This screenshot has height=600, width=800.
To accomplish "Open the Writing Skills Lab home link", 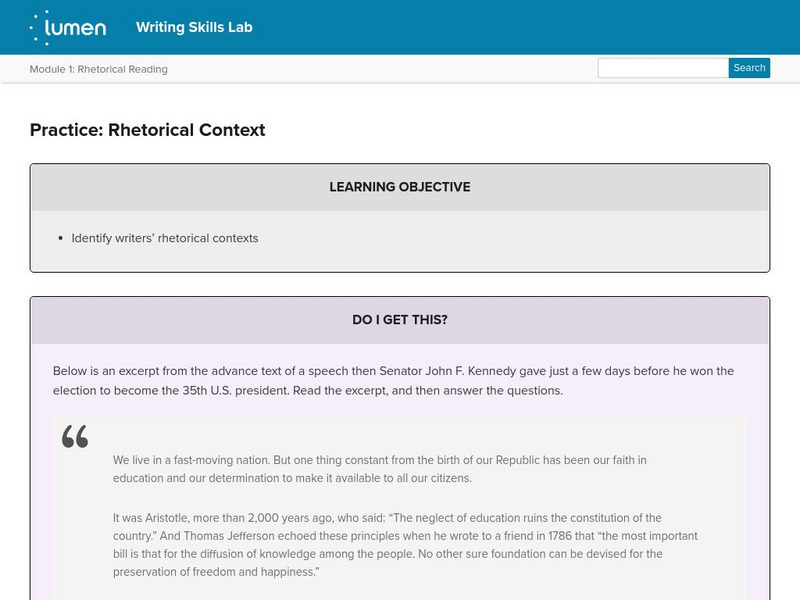I will coord(194,28).
